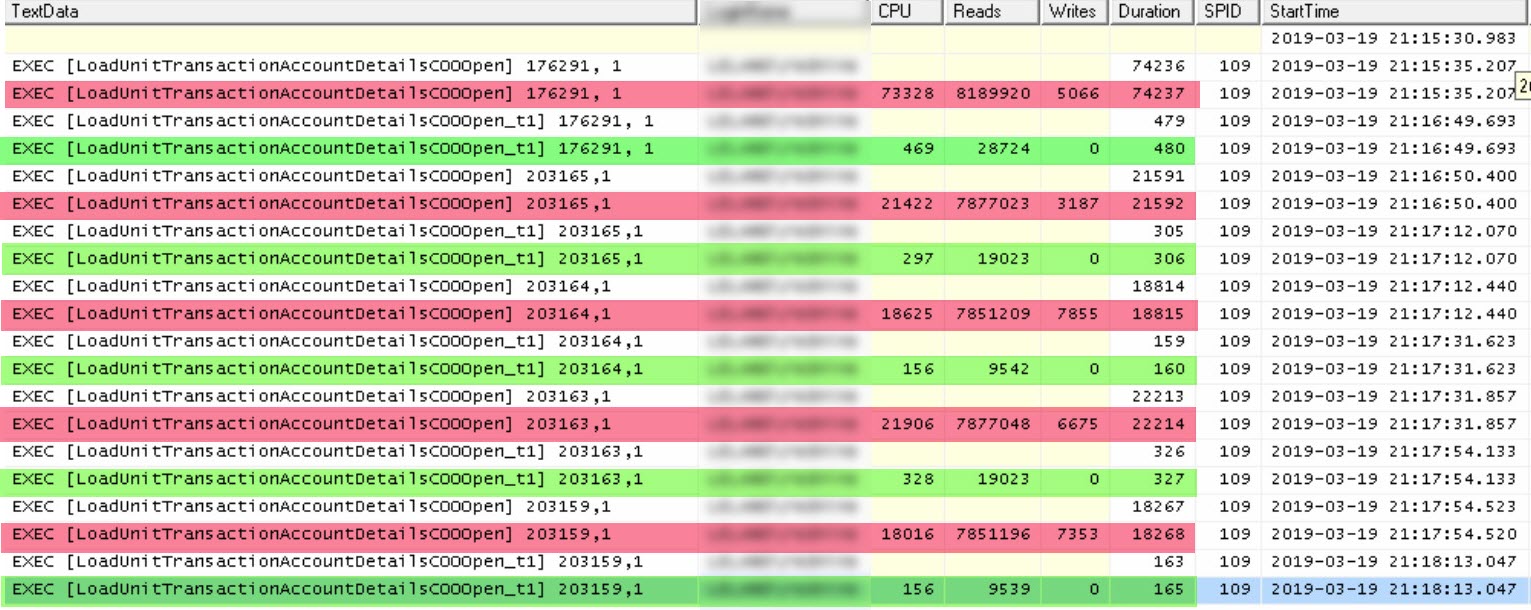Viewport: 1531px width, 610px height.
Task: Select red row EXEC LoadUnitTransactionAccountDetailsCOOOpen 176291
Action: pos(600,93)
